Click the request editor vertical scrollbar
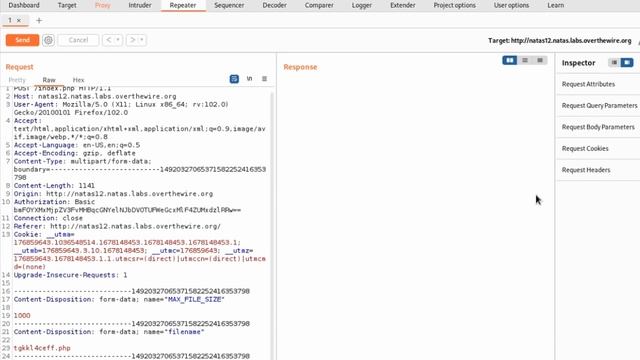 [x=272, y=224]
